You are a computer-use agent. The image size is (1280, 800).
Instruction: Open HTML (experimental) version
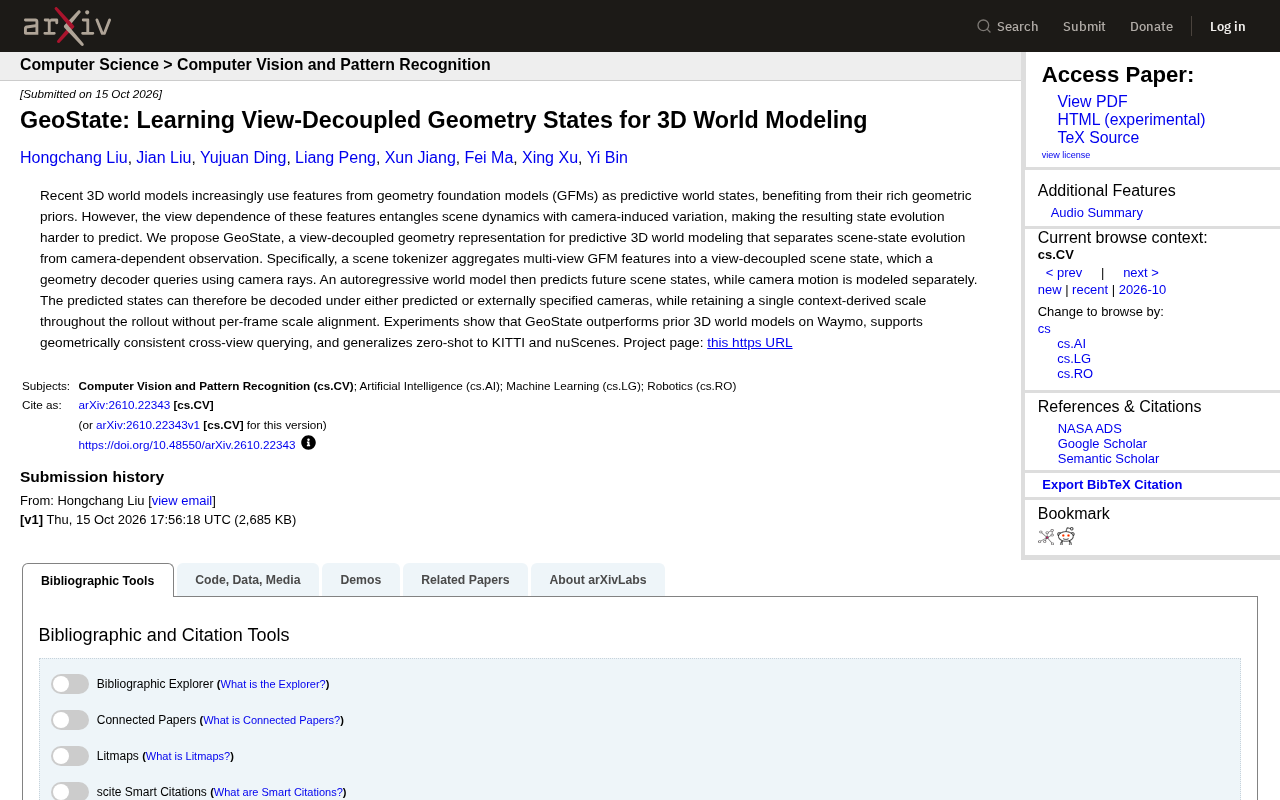[x=1131, y=120]
